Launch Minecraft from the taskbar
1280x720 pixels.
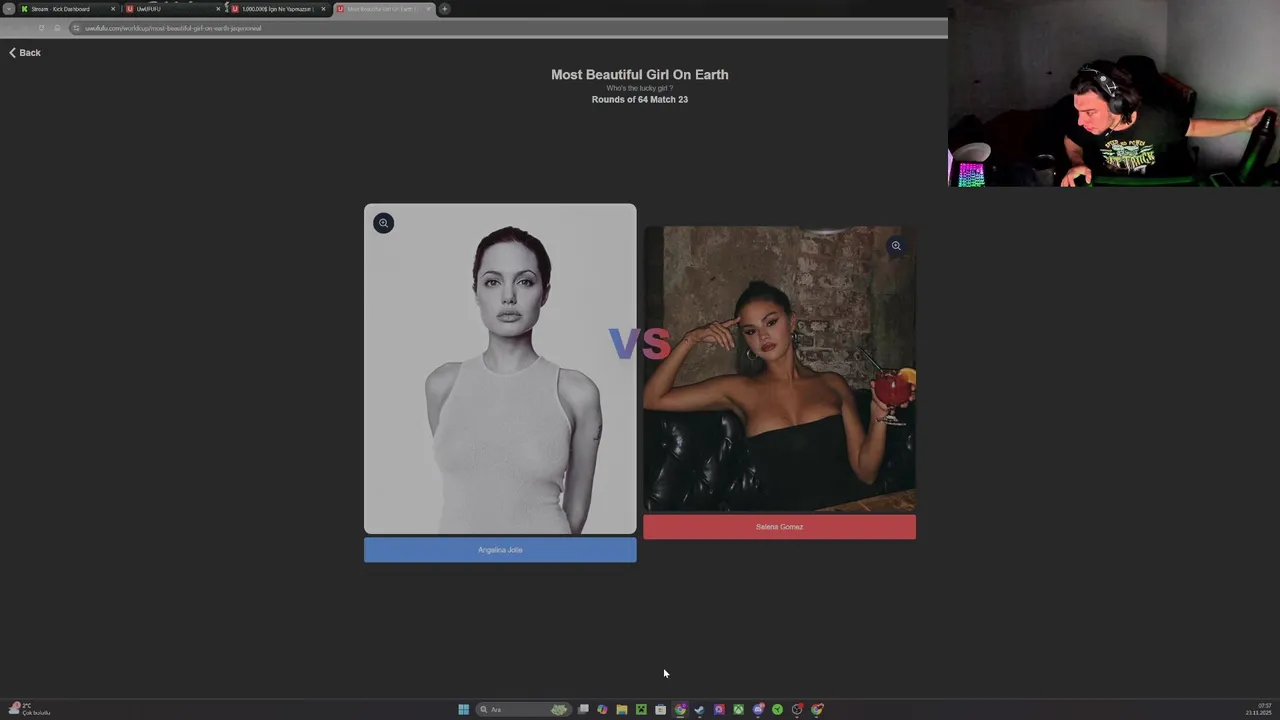click(641, 710)
